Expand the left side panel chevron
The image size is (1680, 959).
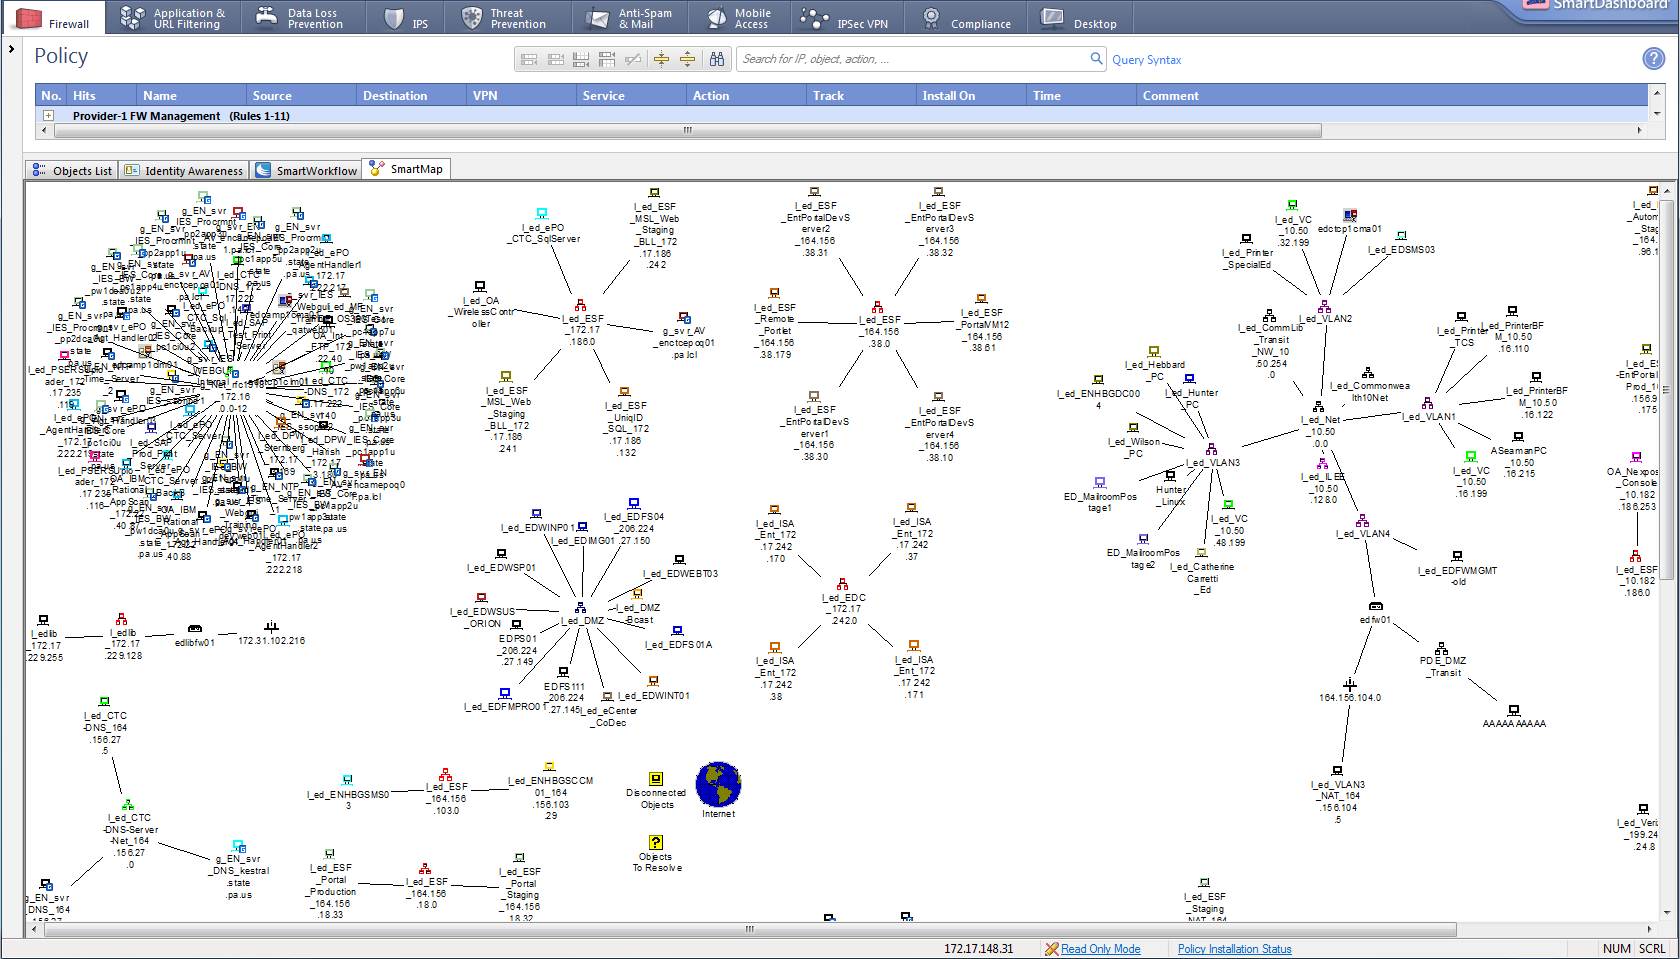[x=11, y=48]
